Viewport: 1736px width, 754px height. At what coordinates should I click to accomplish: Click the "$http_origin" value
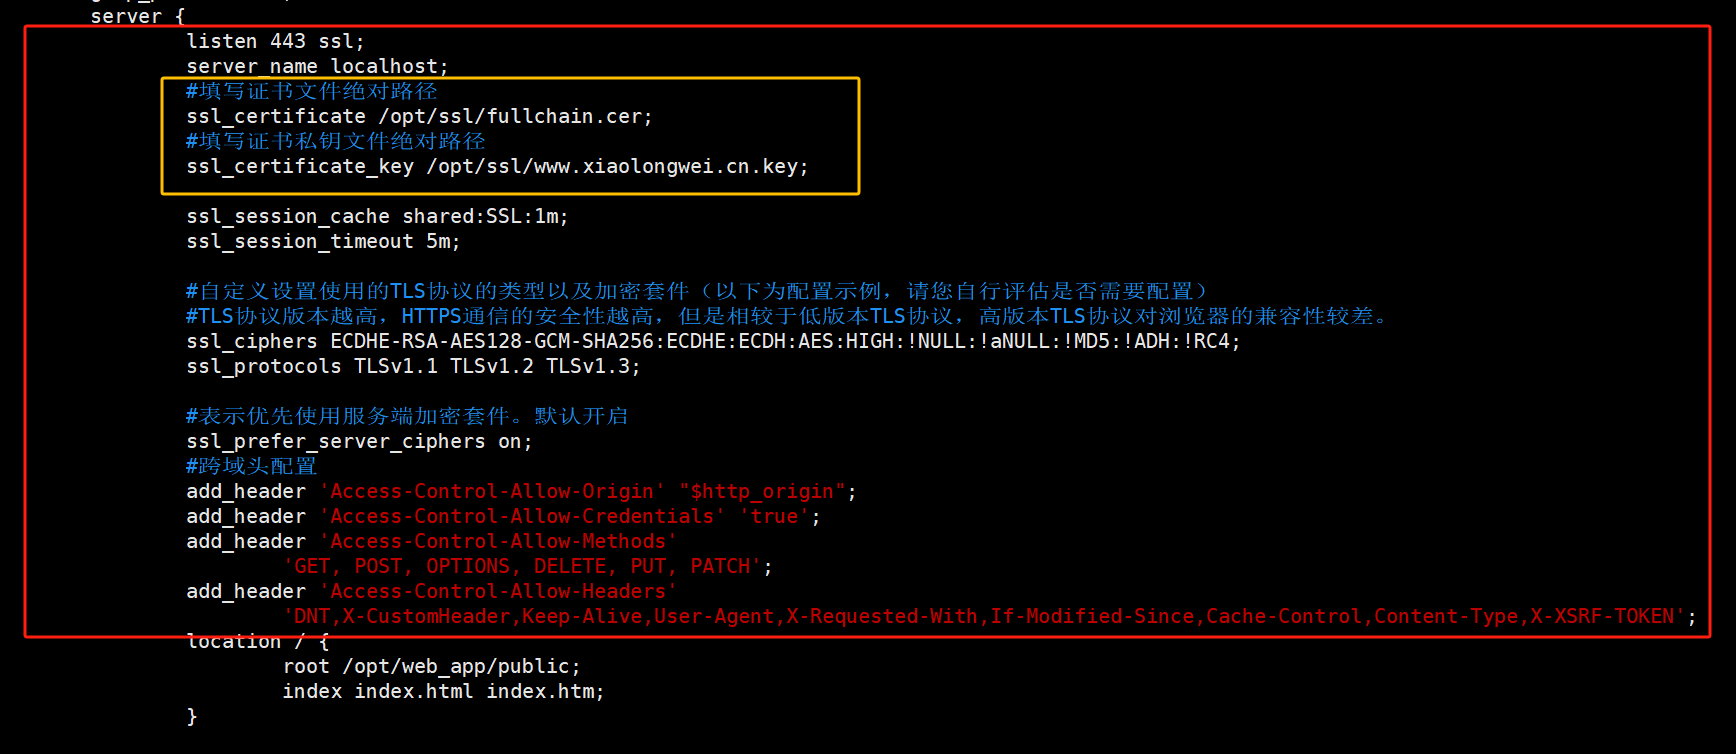pos(762,492)
